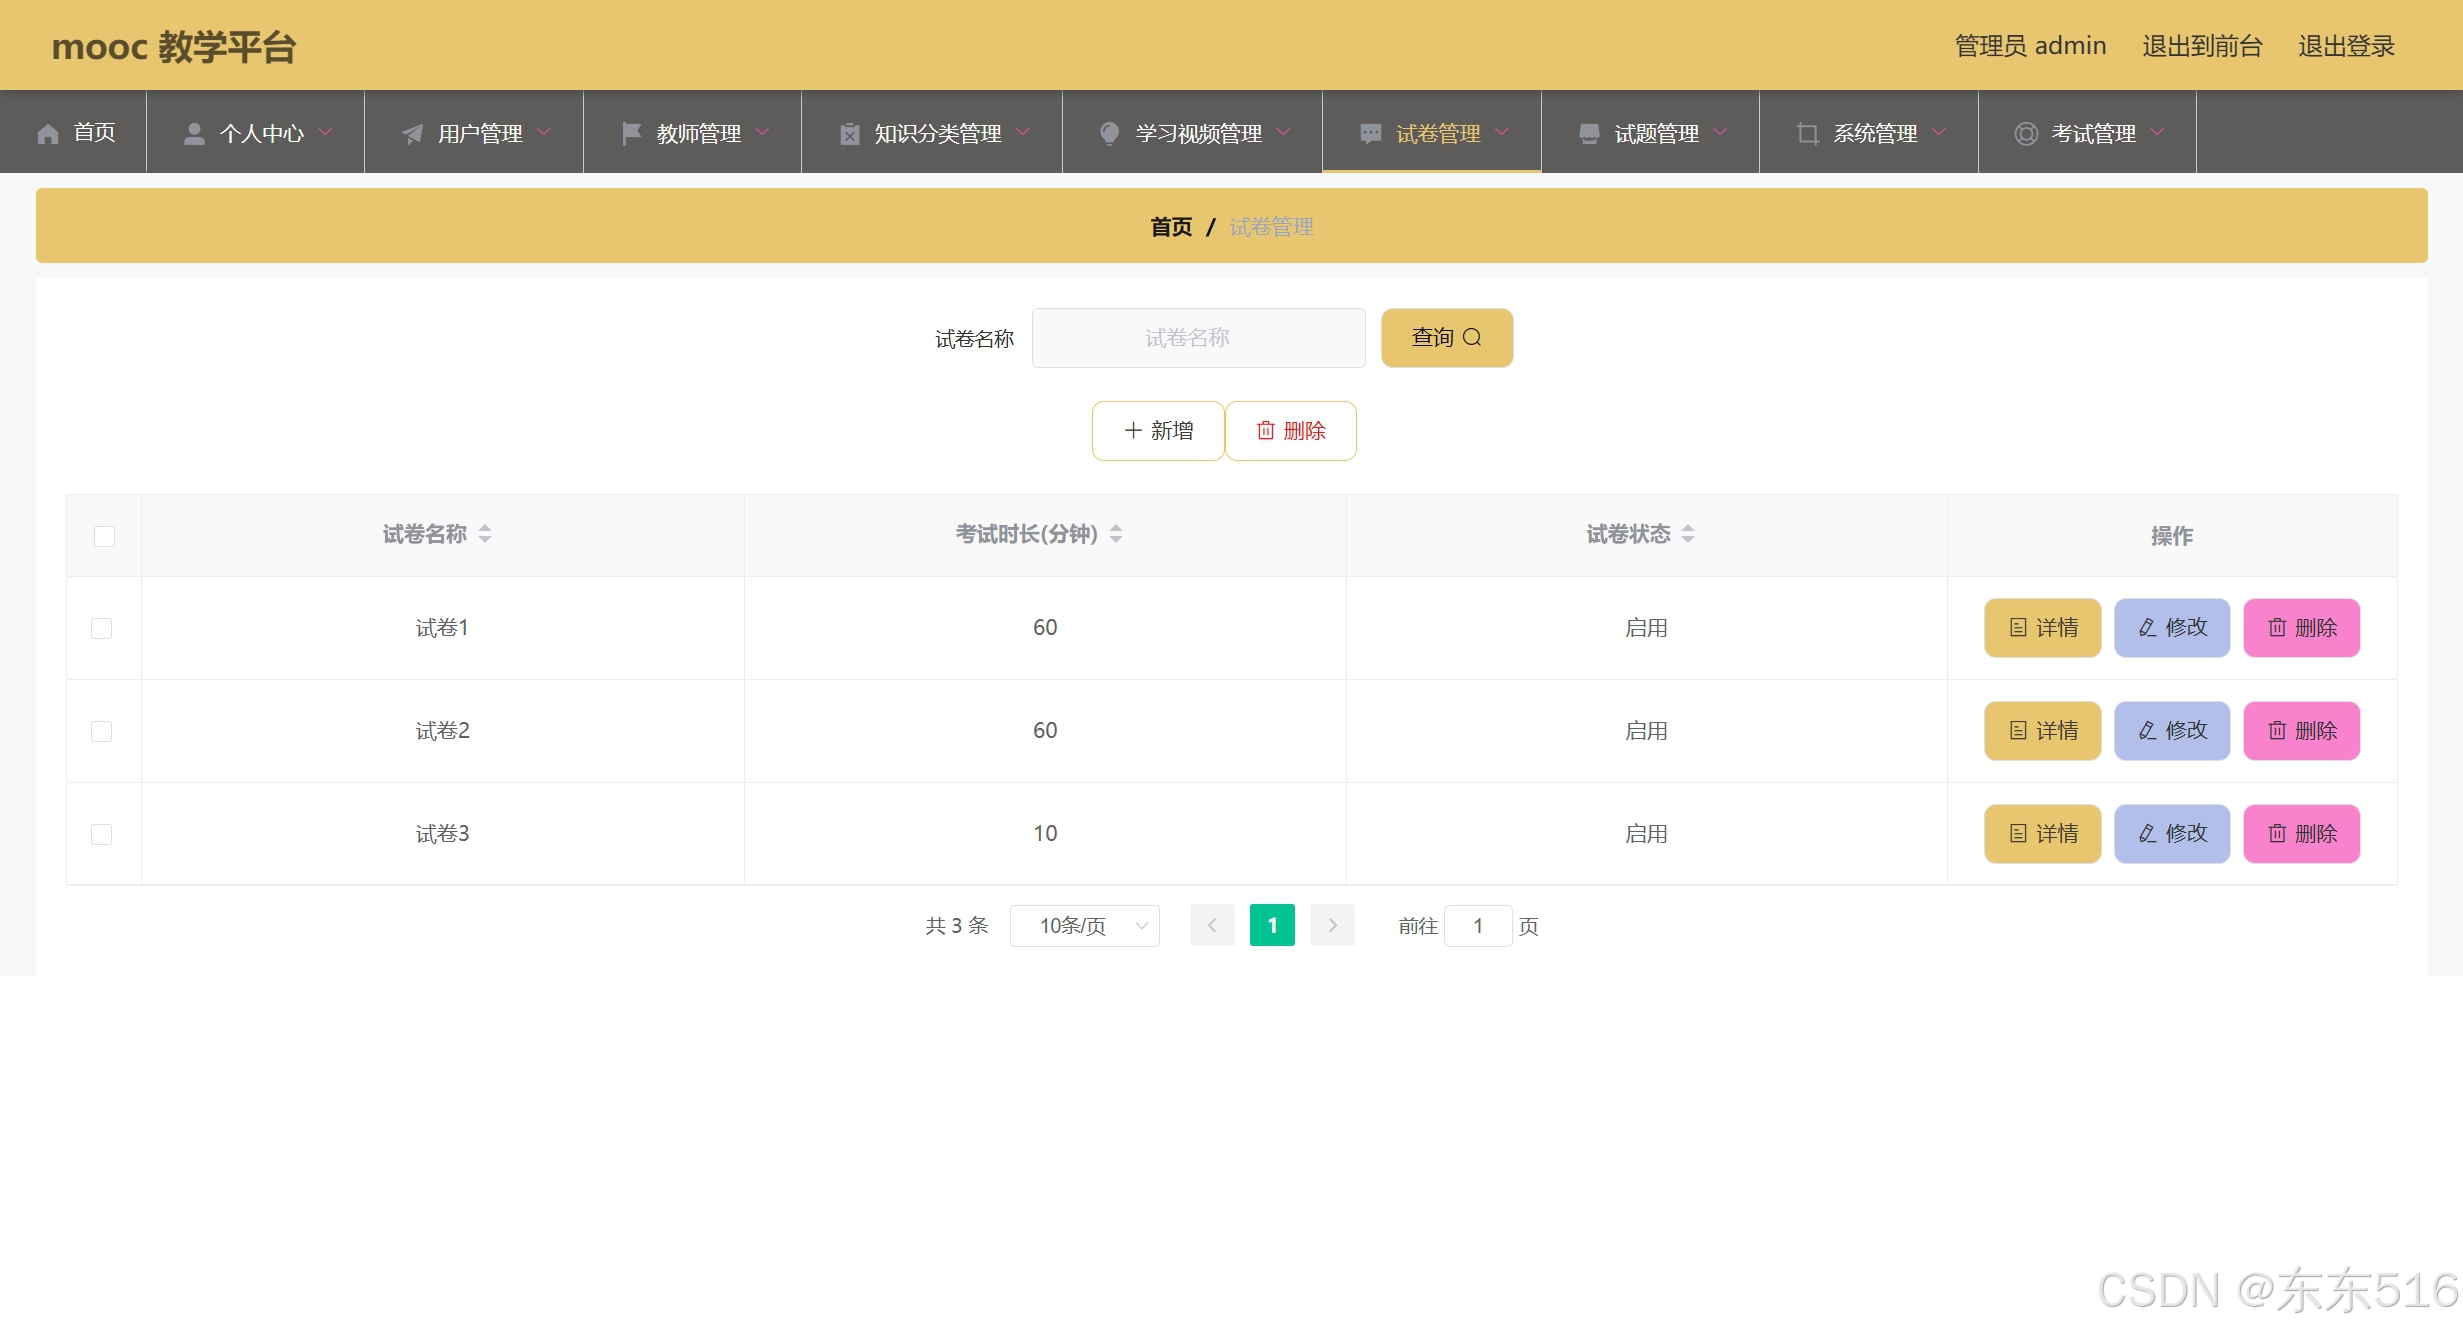Check the checkbox for 试卷1 row
This screenshot has width=2463, height=1331.
102,628
